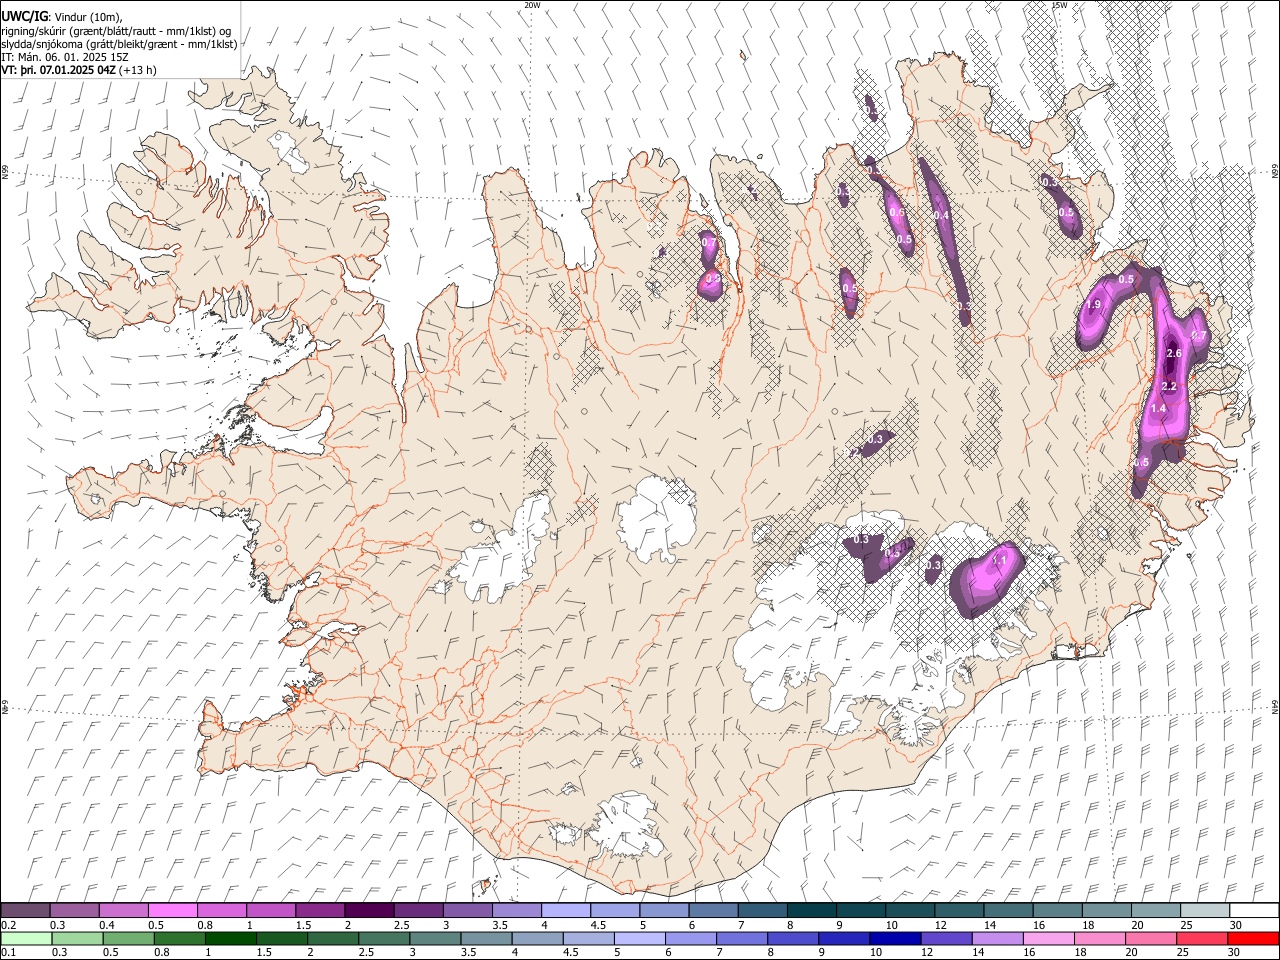Viewport: 1280px width, 960px height.
Task: Click the 'slydda/snjókoma' legend description line
Action: click(x=119, y=44)
